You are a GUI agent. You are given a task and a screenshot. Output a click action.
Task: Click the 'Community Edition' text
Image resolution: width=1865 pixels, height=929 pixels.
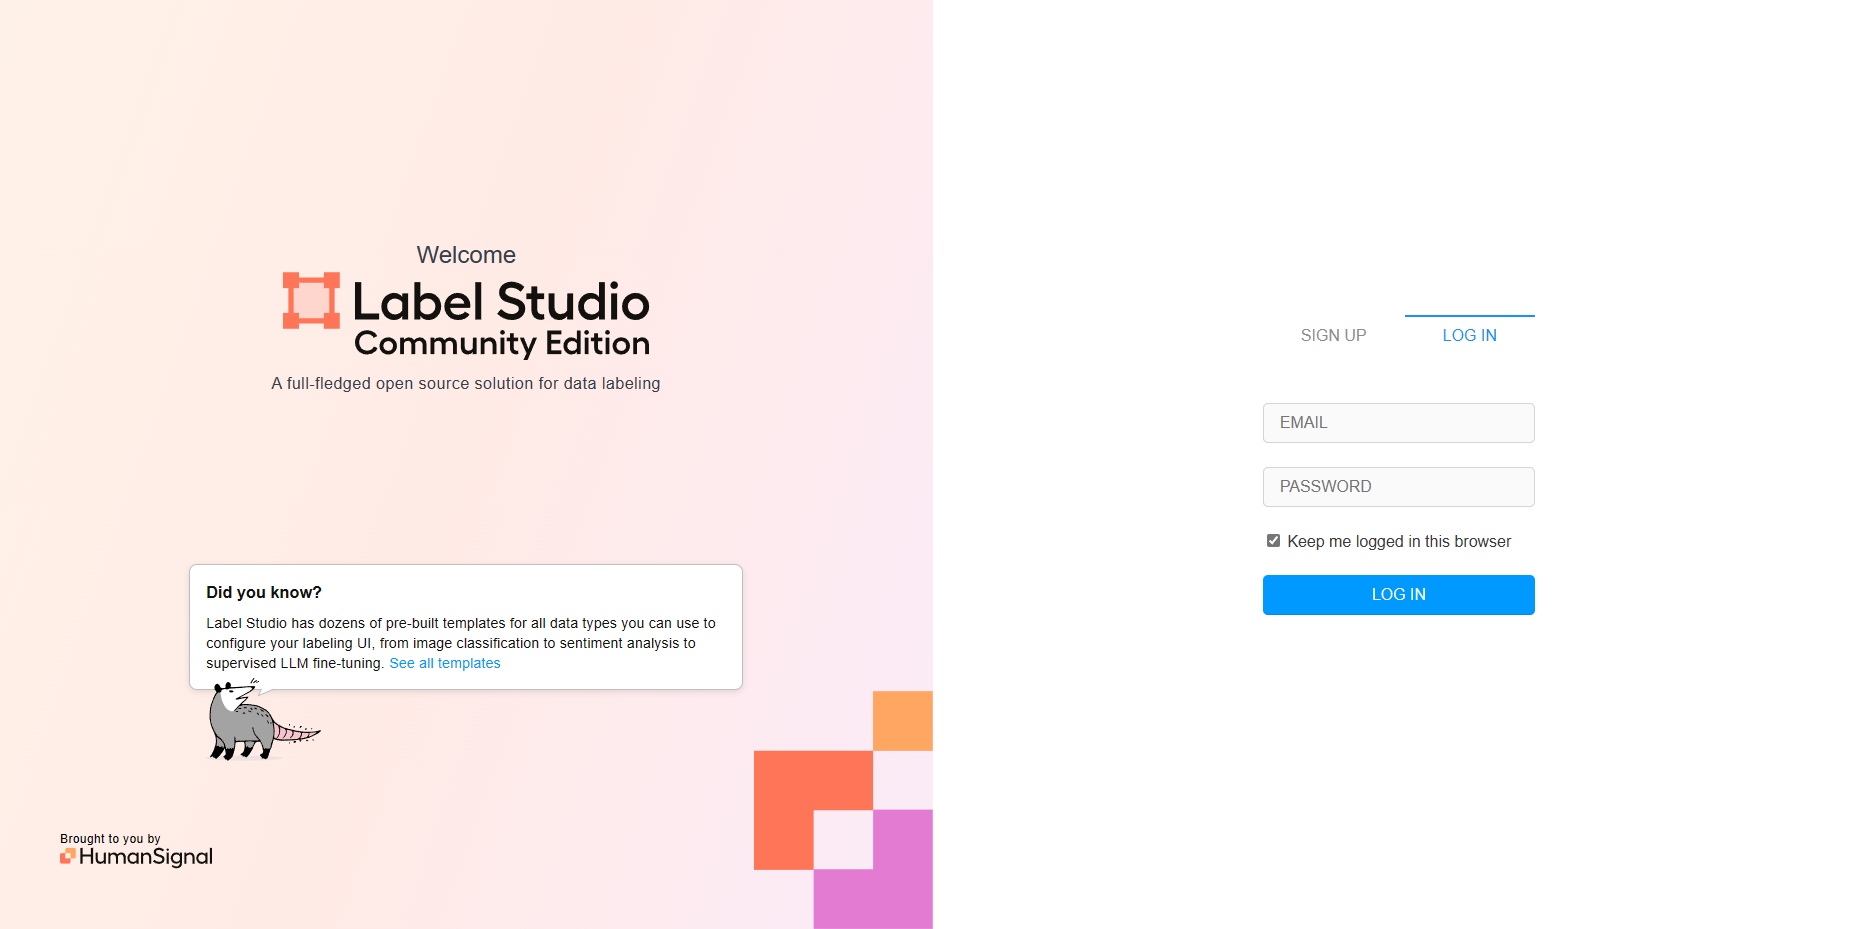click(x=502, y=344)
